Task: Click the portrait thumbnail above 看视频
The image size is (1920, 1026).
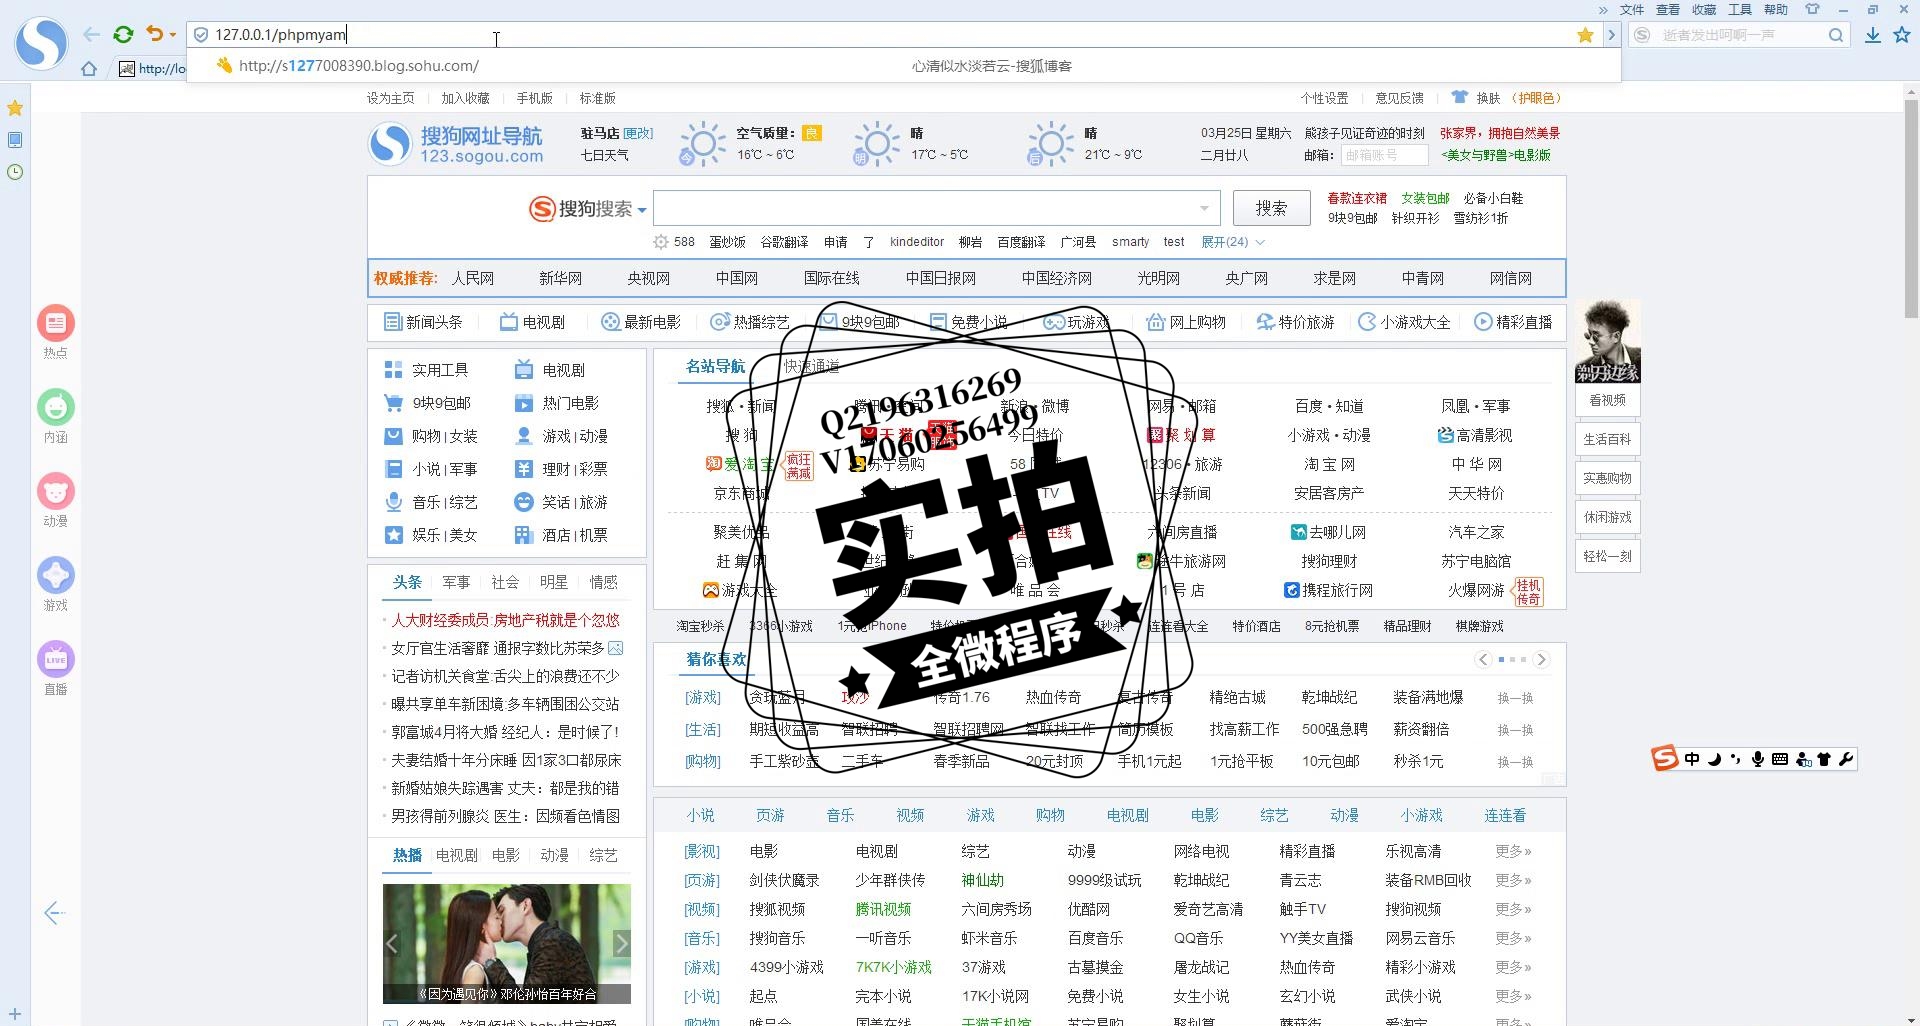Action: (1607, 342)
